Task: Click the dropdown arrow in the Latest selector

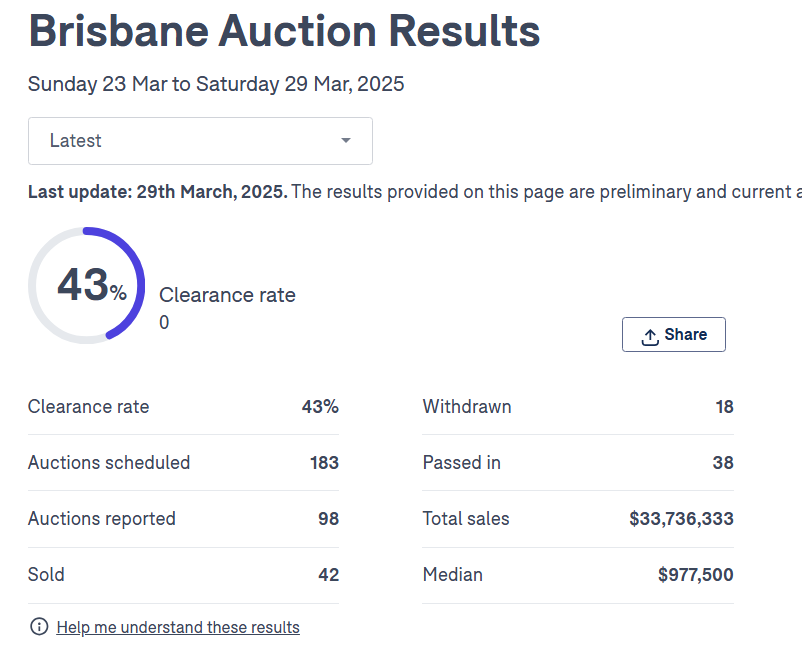Action: tap(346, 141)
